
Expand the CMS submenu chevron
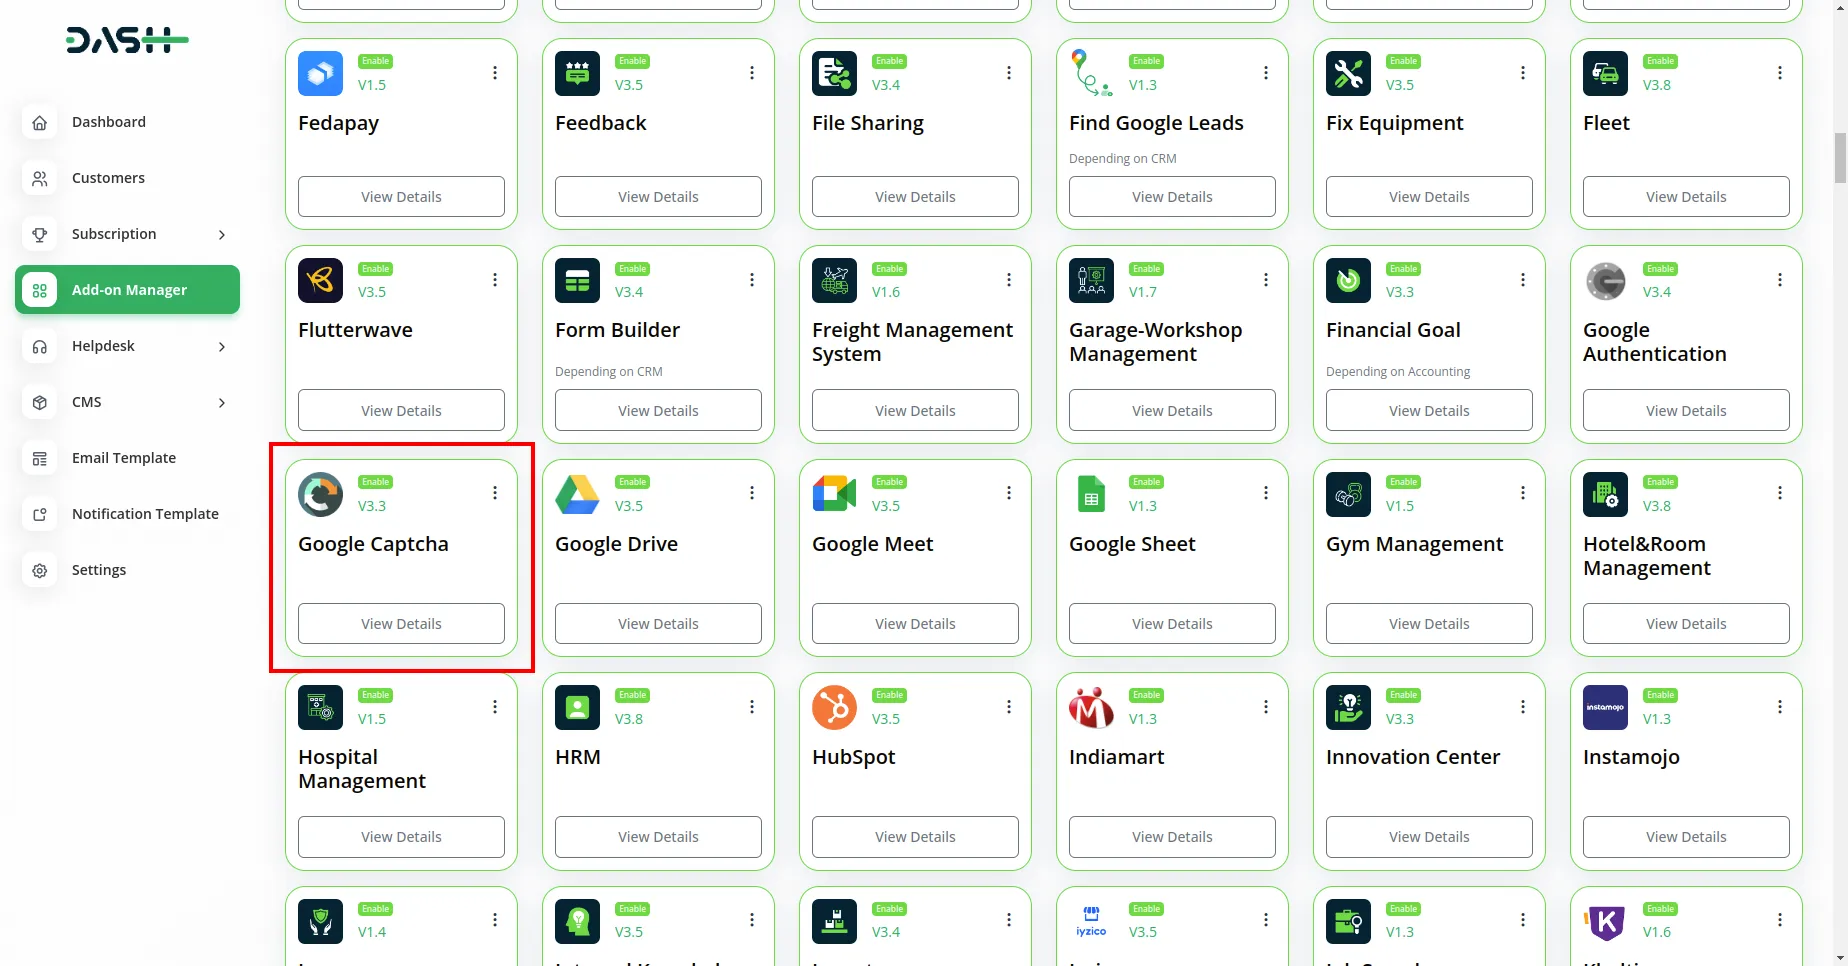[222, 403]
